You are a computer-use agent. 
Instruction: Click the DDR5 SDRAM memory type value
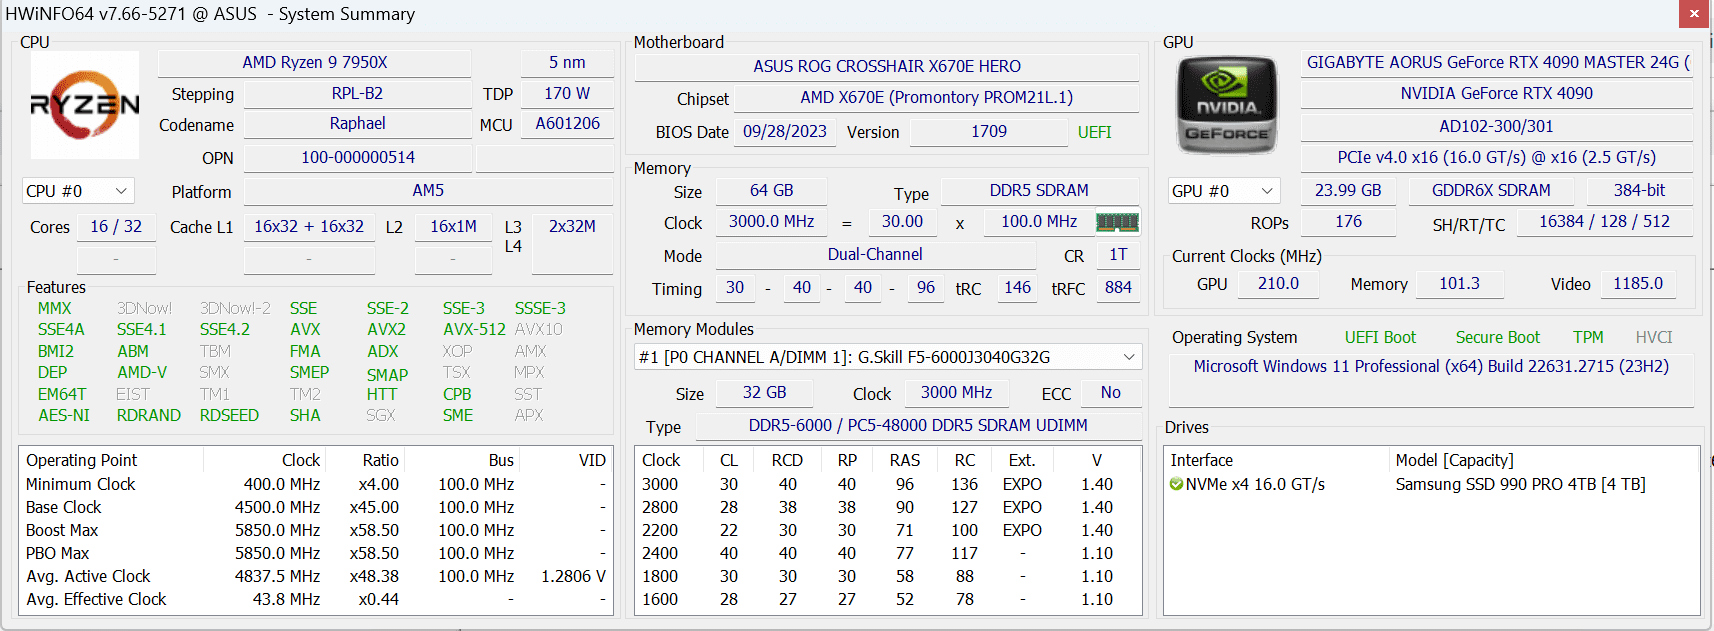(x=1039, y=190)
